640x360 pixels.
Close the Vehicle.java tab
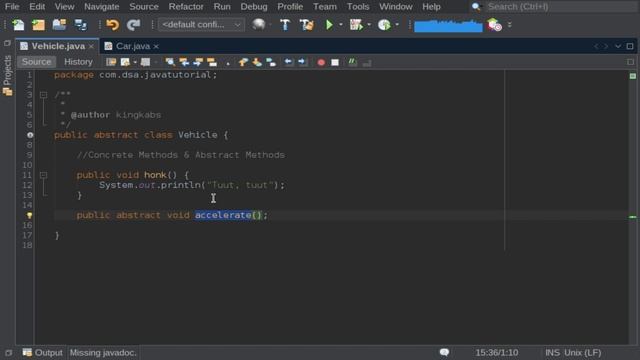click(x=91, y=47)
